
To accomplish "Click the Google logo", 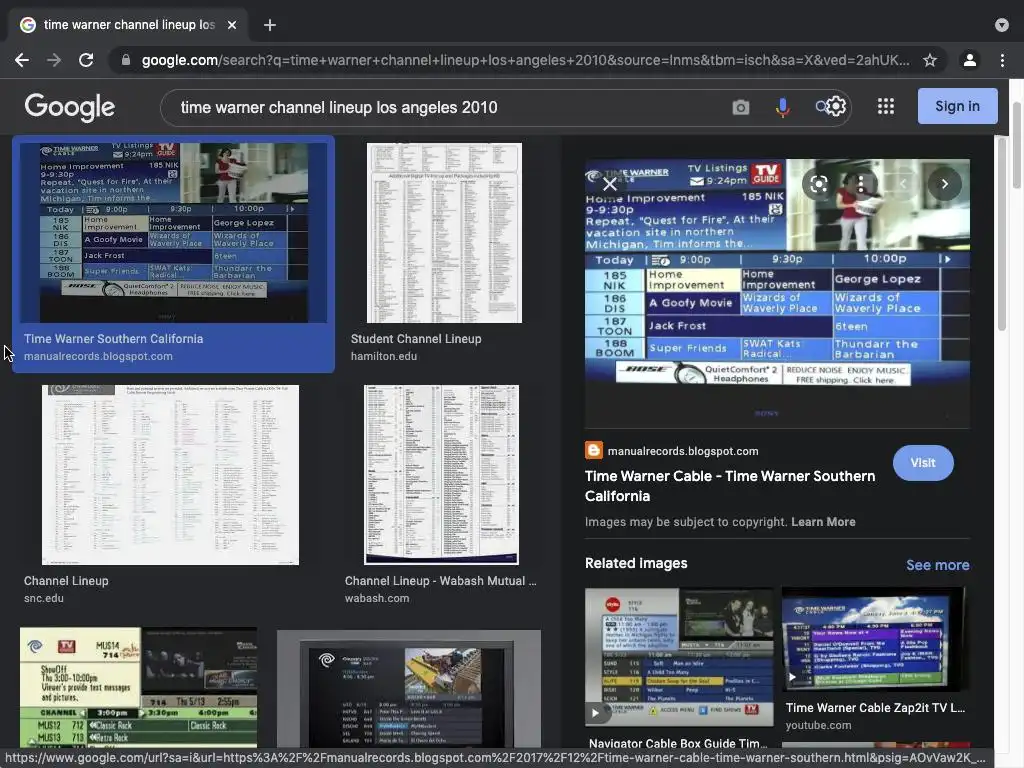I will [70, 107].
